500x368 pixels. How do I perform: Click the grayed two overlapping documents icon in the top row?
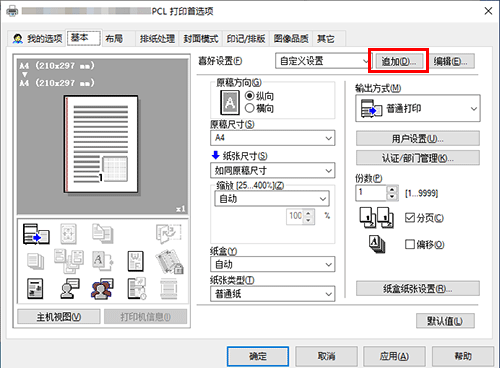point(102,233)
